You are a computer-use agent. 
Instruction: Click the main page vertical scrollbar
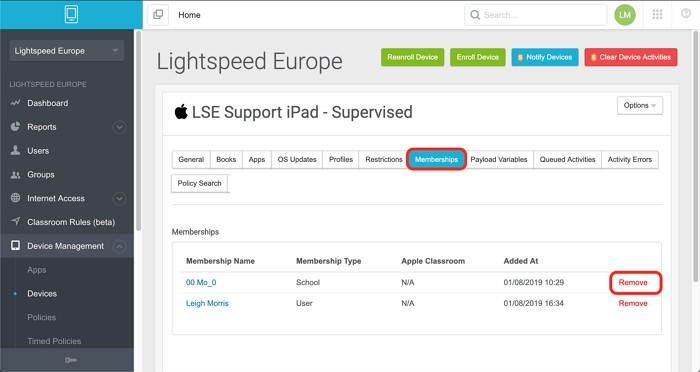pyautogui.click(x=696, y=156)
